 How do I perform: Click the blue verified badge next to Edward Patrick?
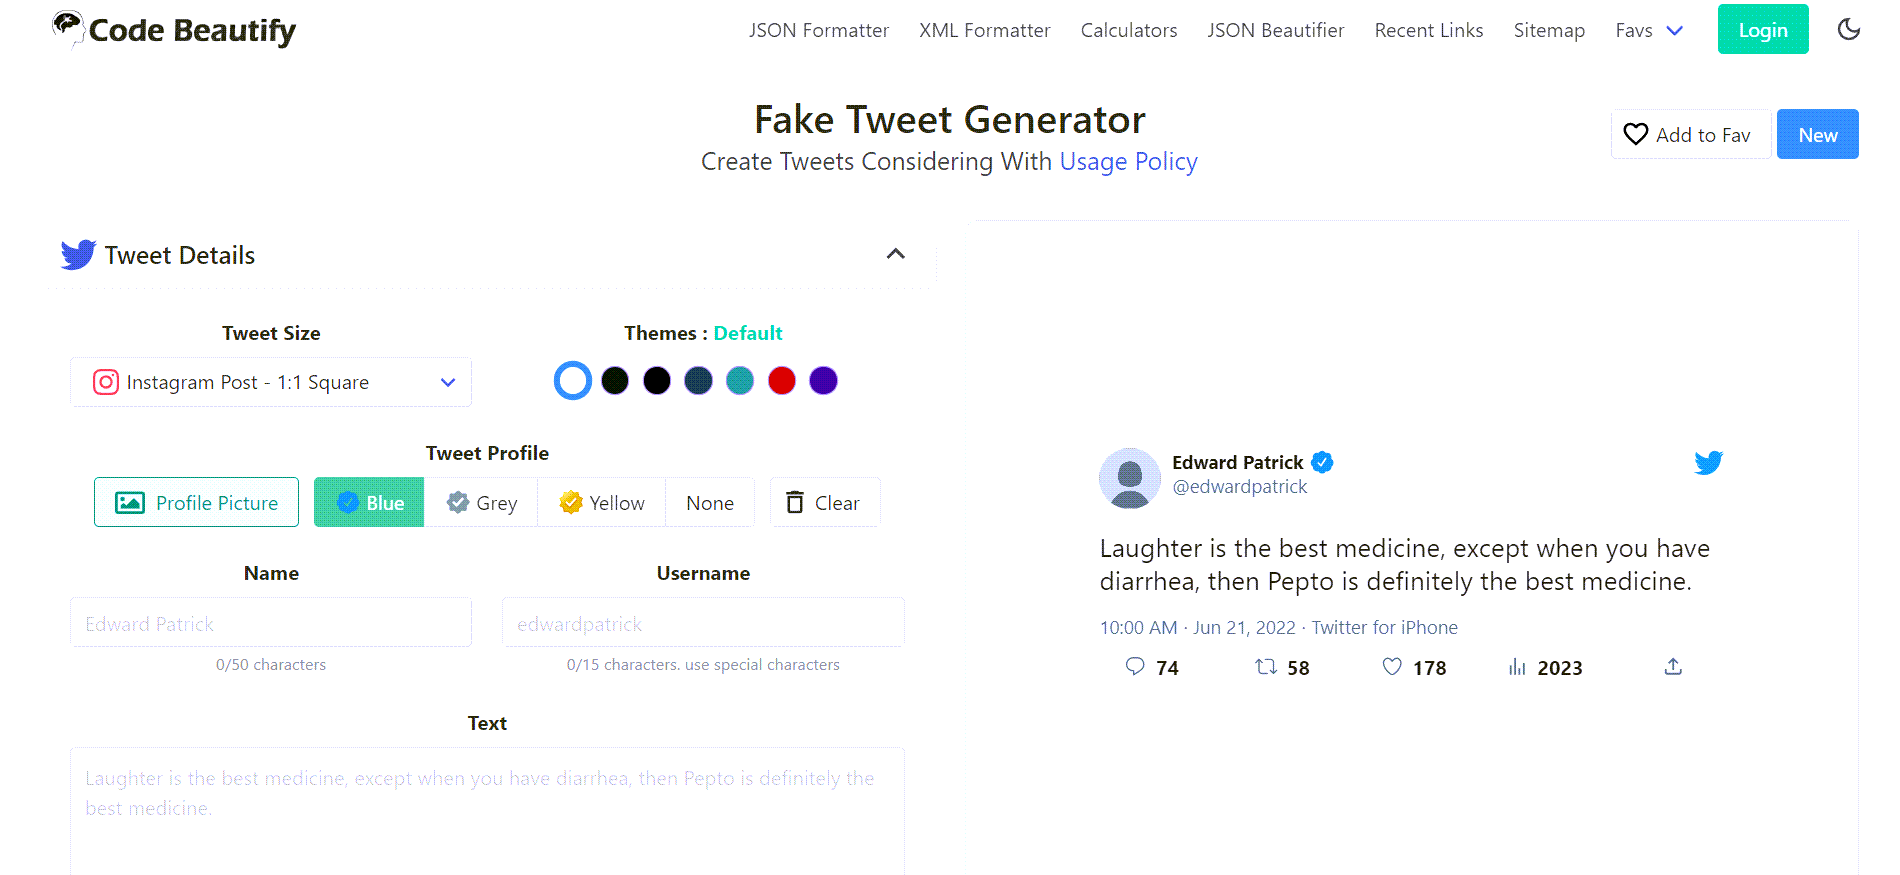coord(1322,462)
